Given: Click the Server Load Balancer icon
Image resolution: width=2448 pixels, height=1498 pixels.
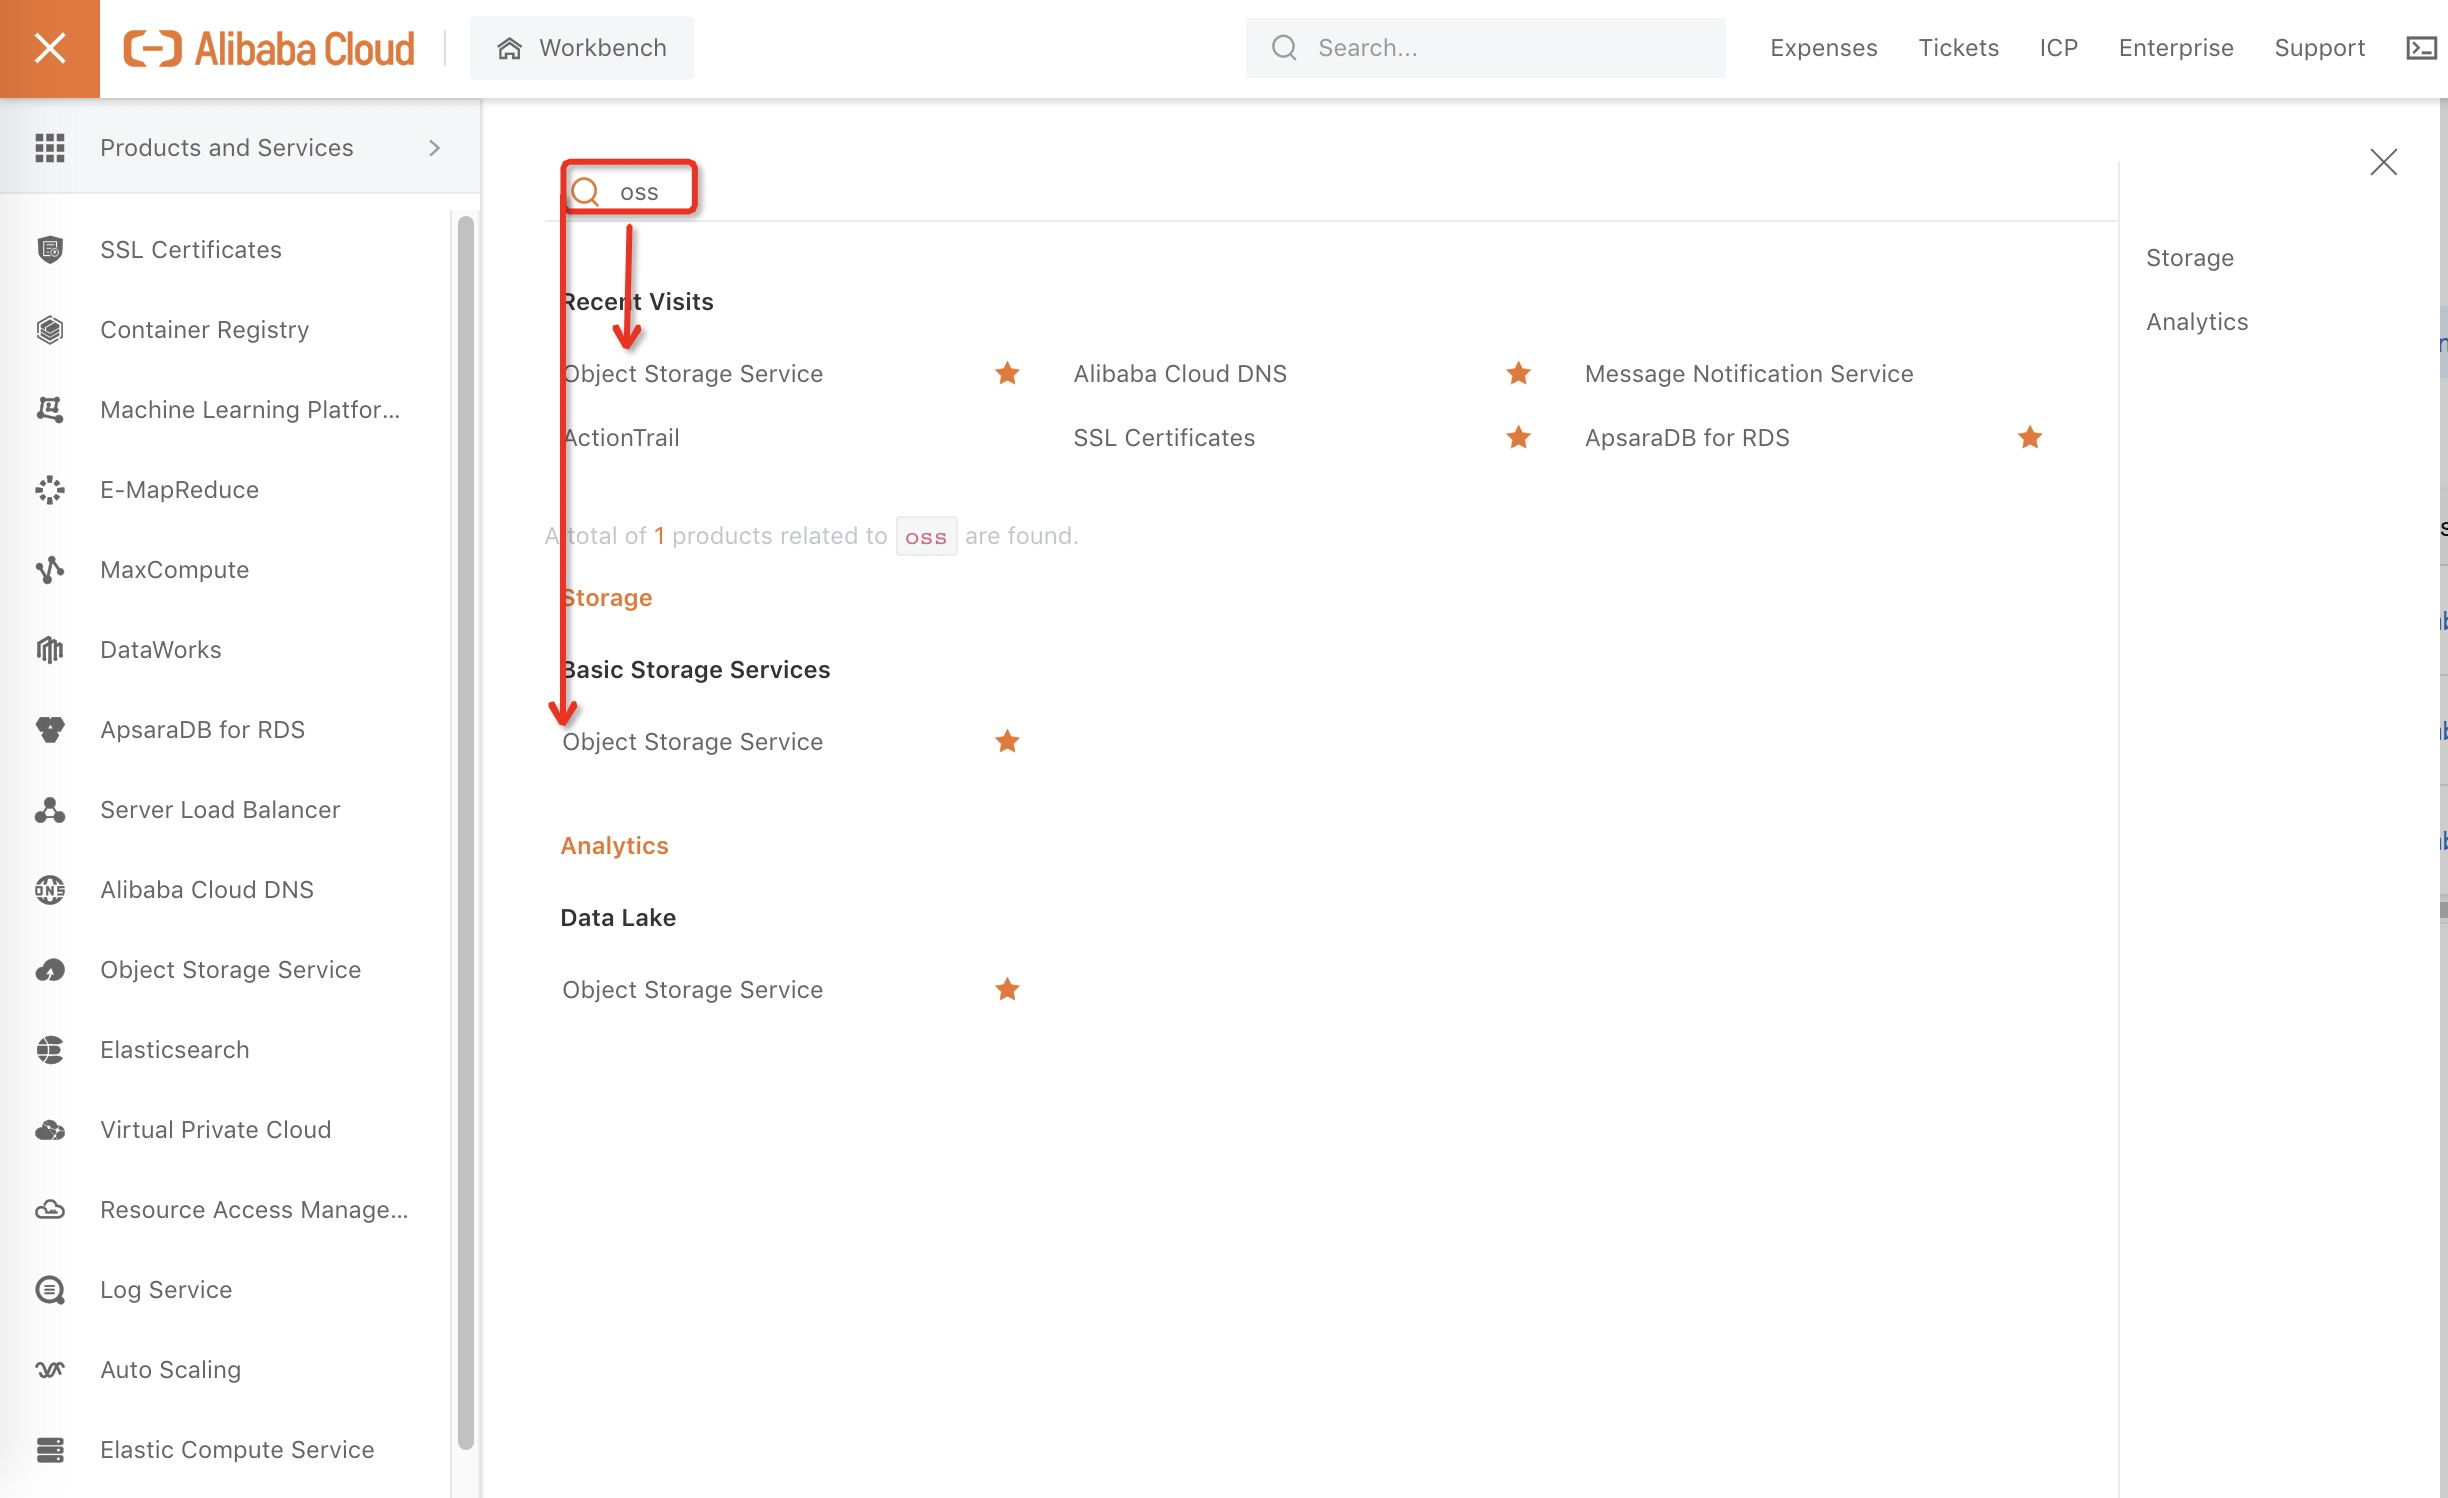Looking at the screenshot, I should point(50,809).
